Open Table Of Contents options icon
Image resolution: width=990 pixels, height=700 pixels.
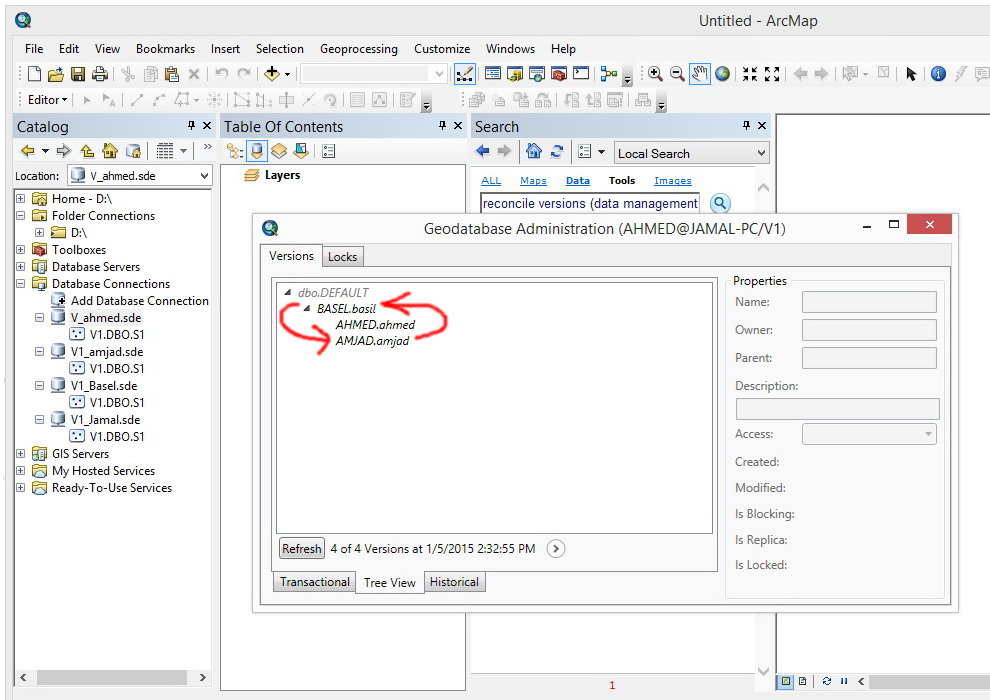coord(328,151)
